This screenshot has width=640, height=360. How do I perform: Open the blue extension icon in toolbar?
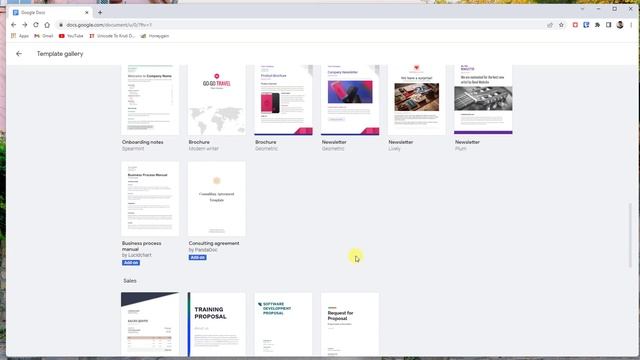pyautogui.click(x=586, y=25)
